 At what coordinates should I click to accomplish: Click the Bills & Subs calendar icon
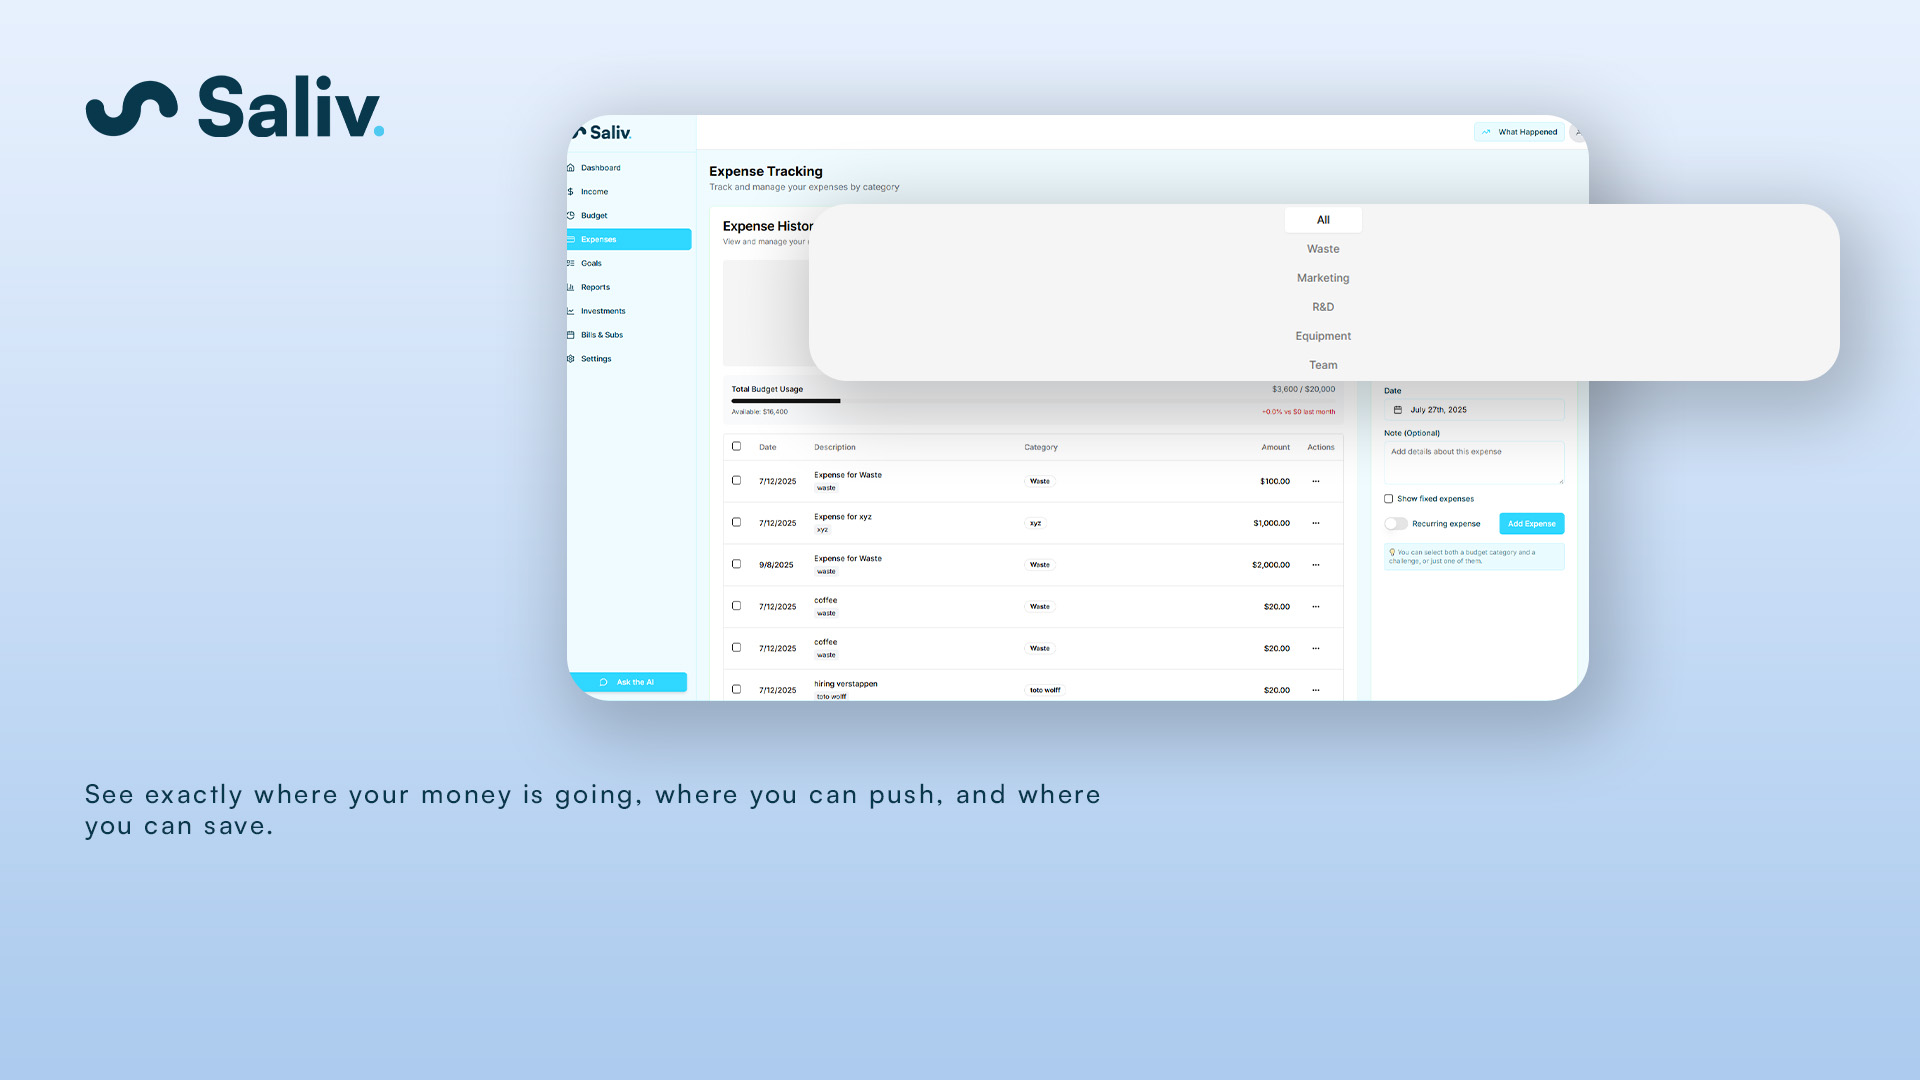click(x=571, y=335)
